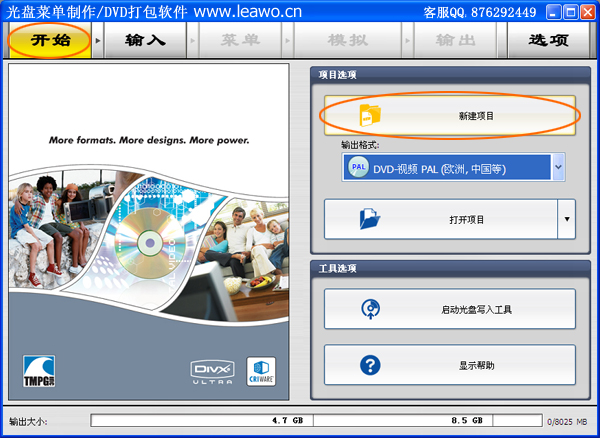Screen dimensions: 600x438
Task: Select the DVD-视频 PAL format box
Action: click(453, 167)
